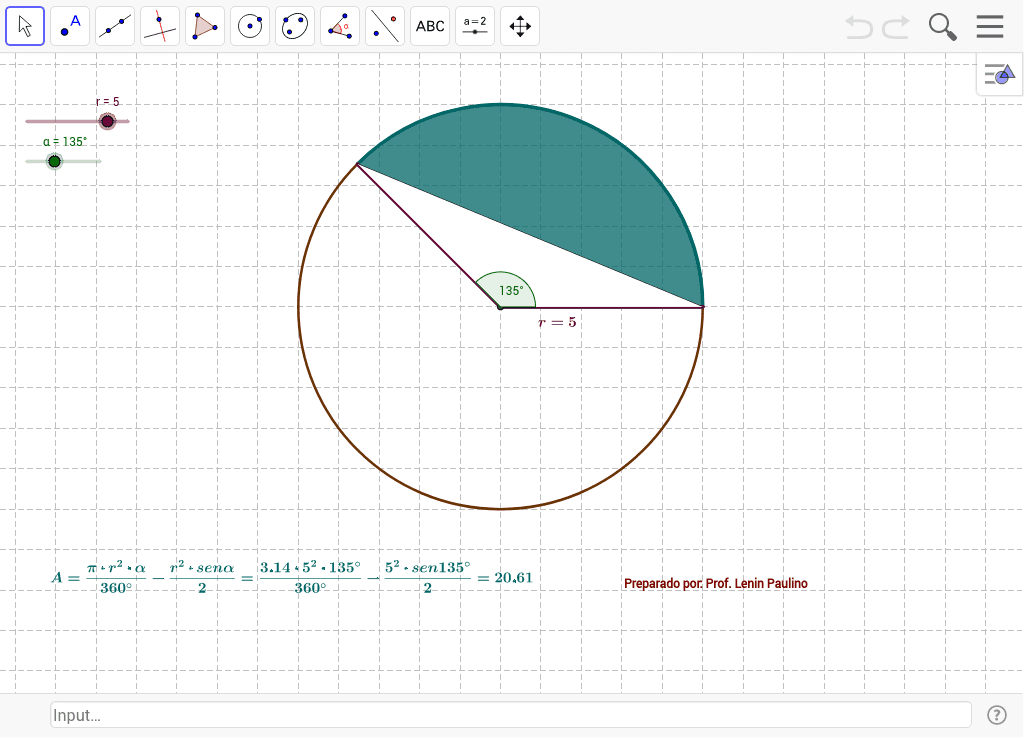Open the hamburger main menu
Viewport: 1024px width, 738px height.
point(990,26)
